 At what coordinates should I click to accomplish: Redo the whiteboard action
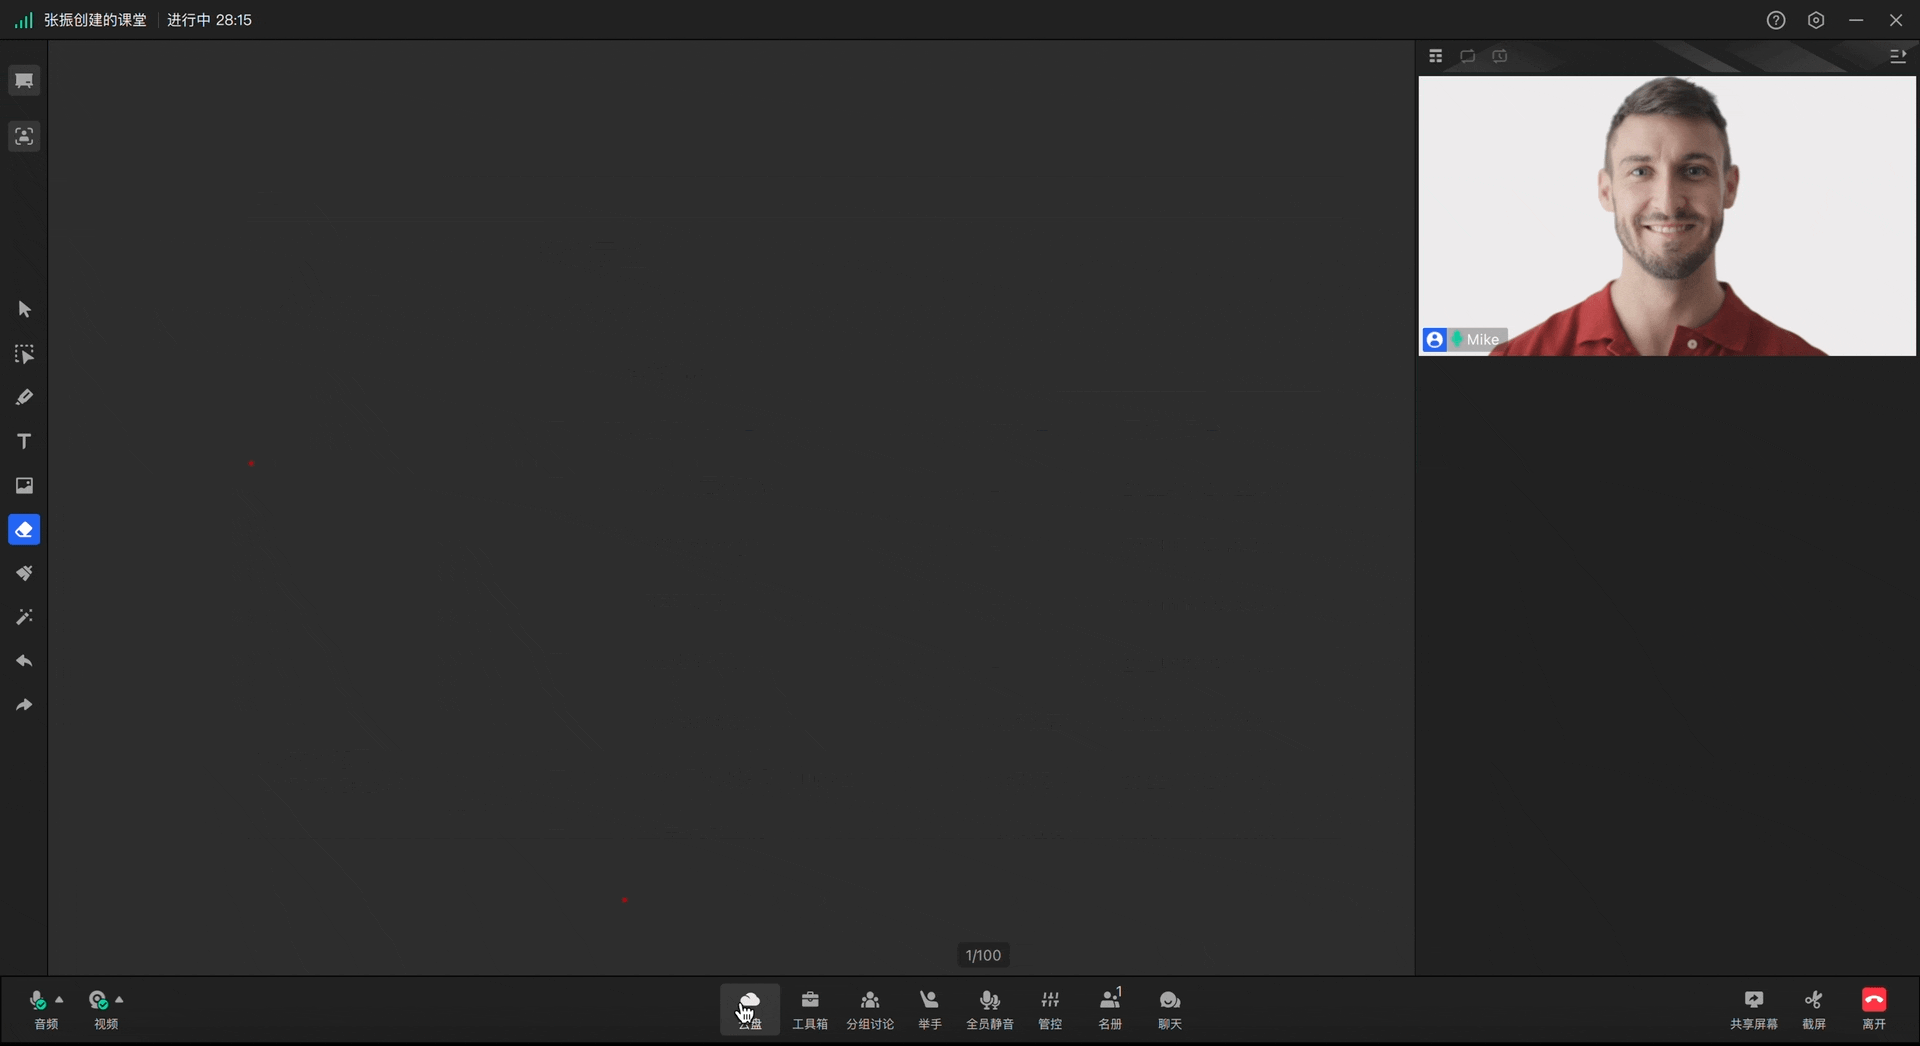(x=24, y=706)
